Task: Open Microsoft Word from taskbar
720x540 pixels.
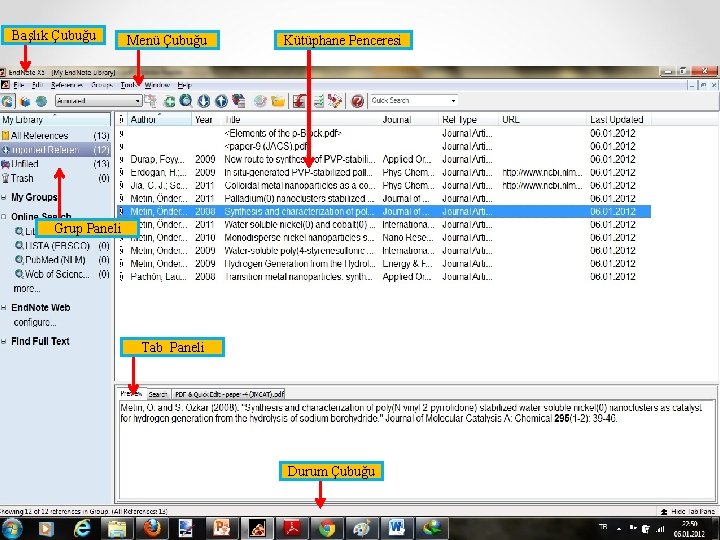Action: [397, 529]
